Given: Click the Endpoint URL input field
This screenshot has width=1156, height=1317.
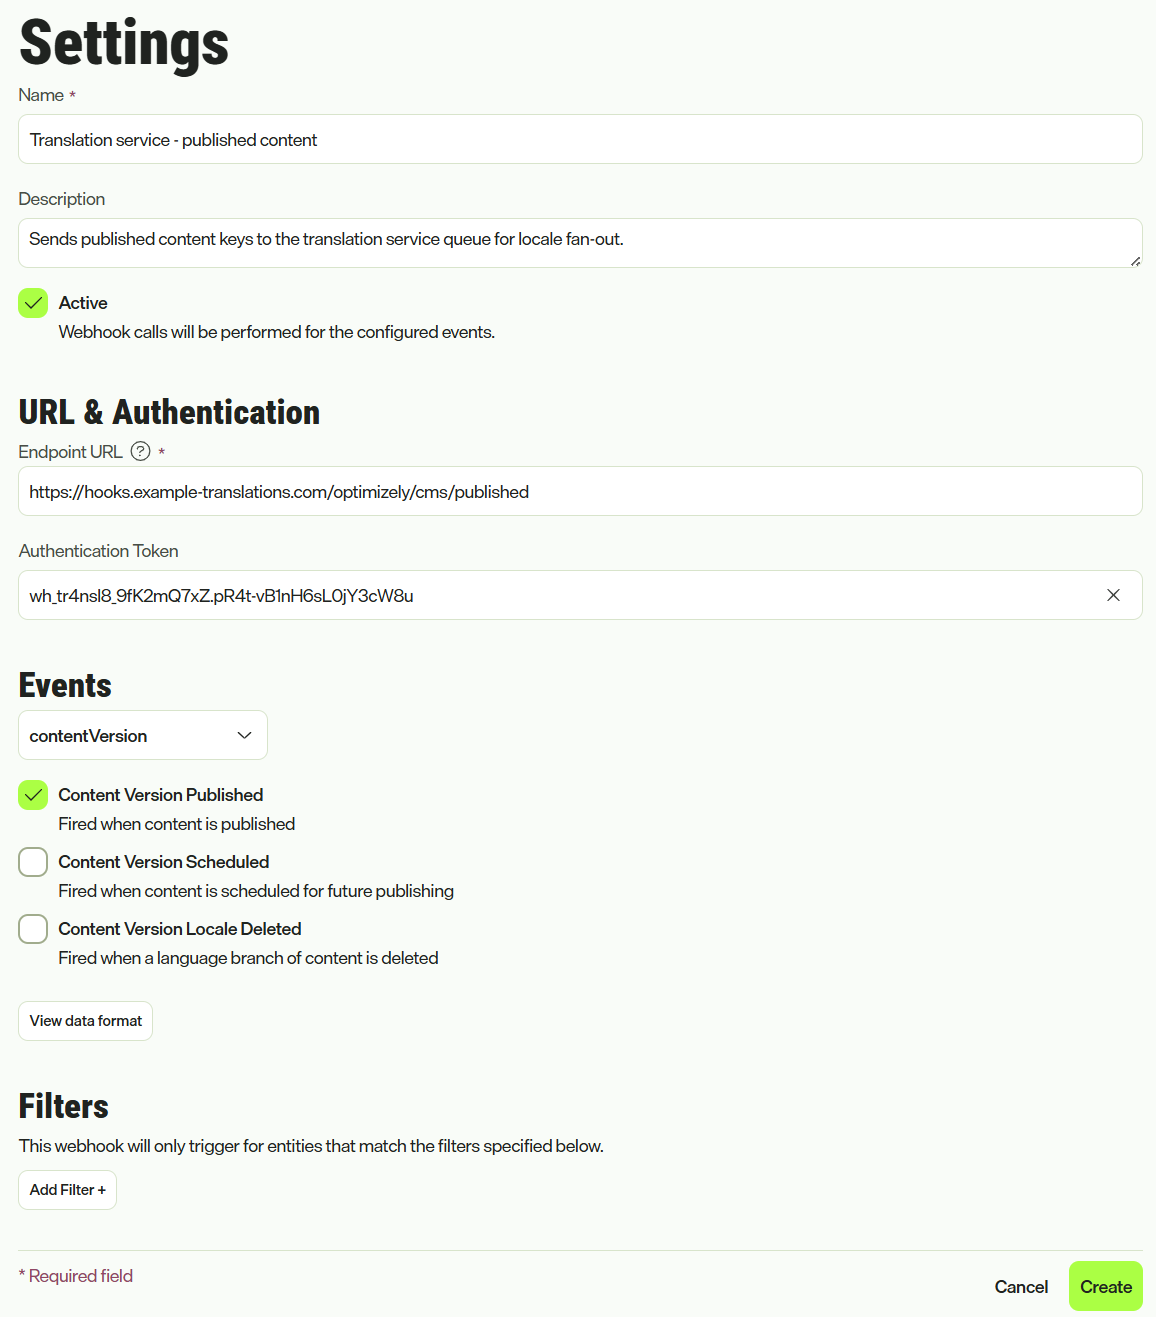Looking at the screenshot, I should coord(580,491).
